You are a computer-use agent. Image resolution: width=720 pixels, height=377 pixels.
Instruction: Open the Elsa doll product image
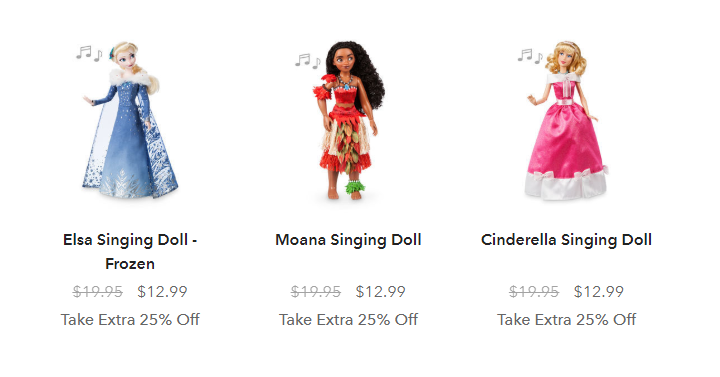[130, 120]
